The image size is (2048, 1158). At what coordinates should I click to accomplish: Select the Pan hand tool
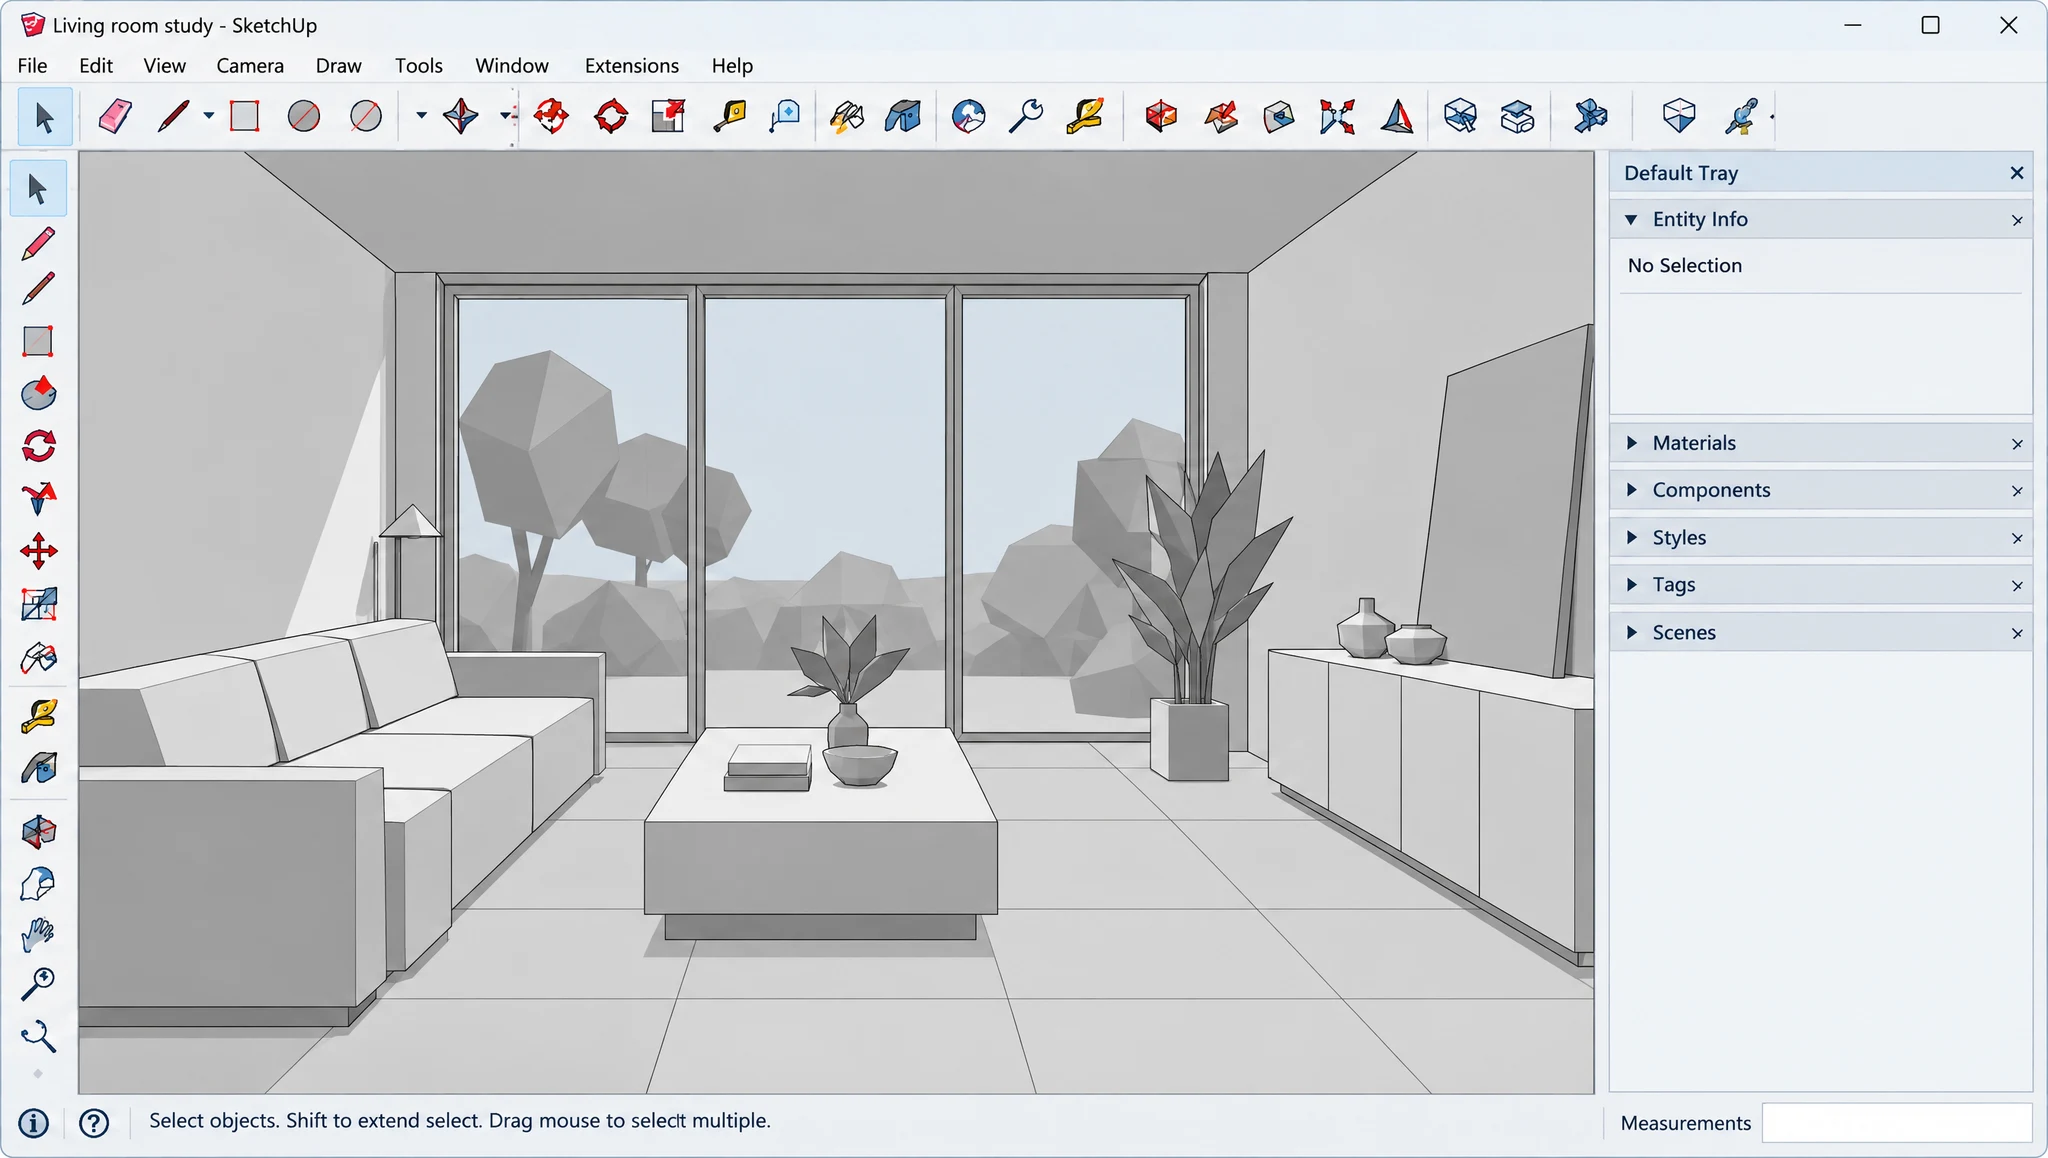pyautogui.click(x=38, y=934)
